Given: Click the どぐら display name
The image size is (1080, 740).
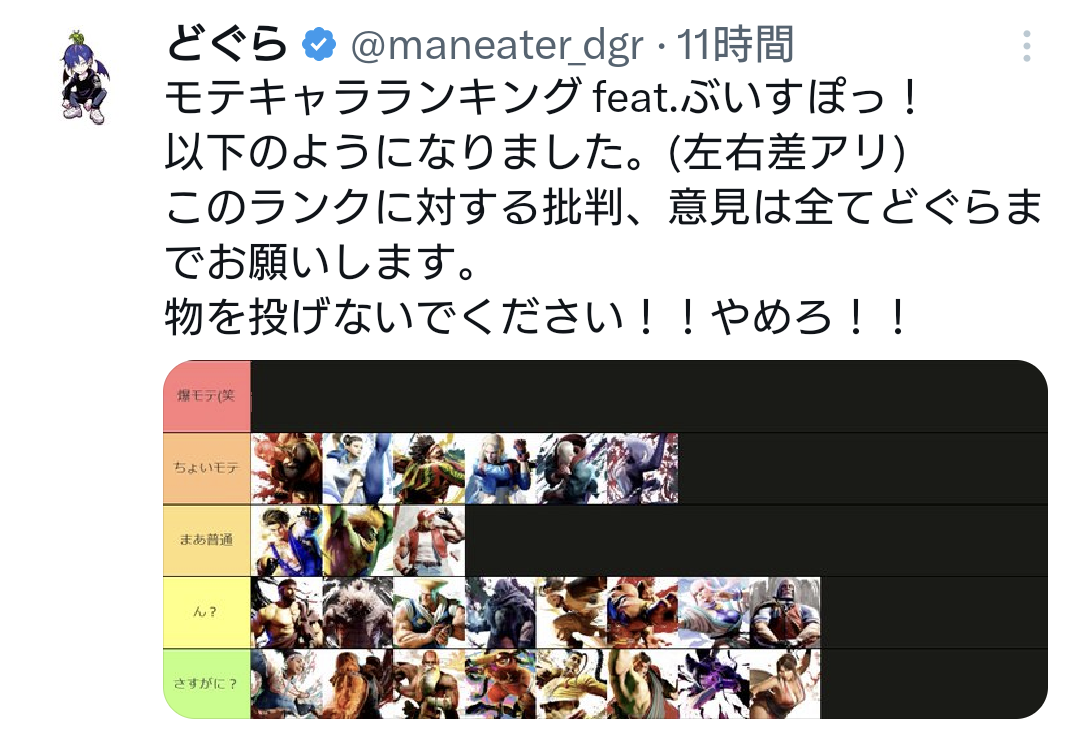Looking at the screenshot, I should (227, 44).
